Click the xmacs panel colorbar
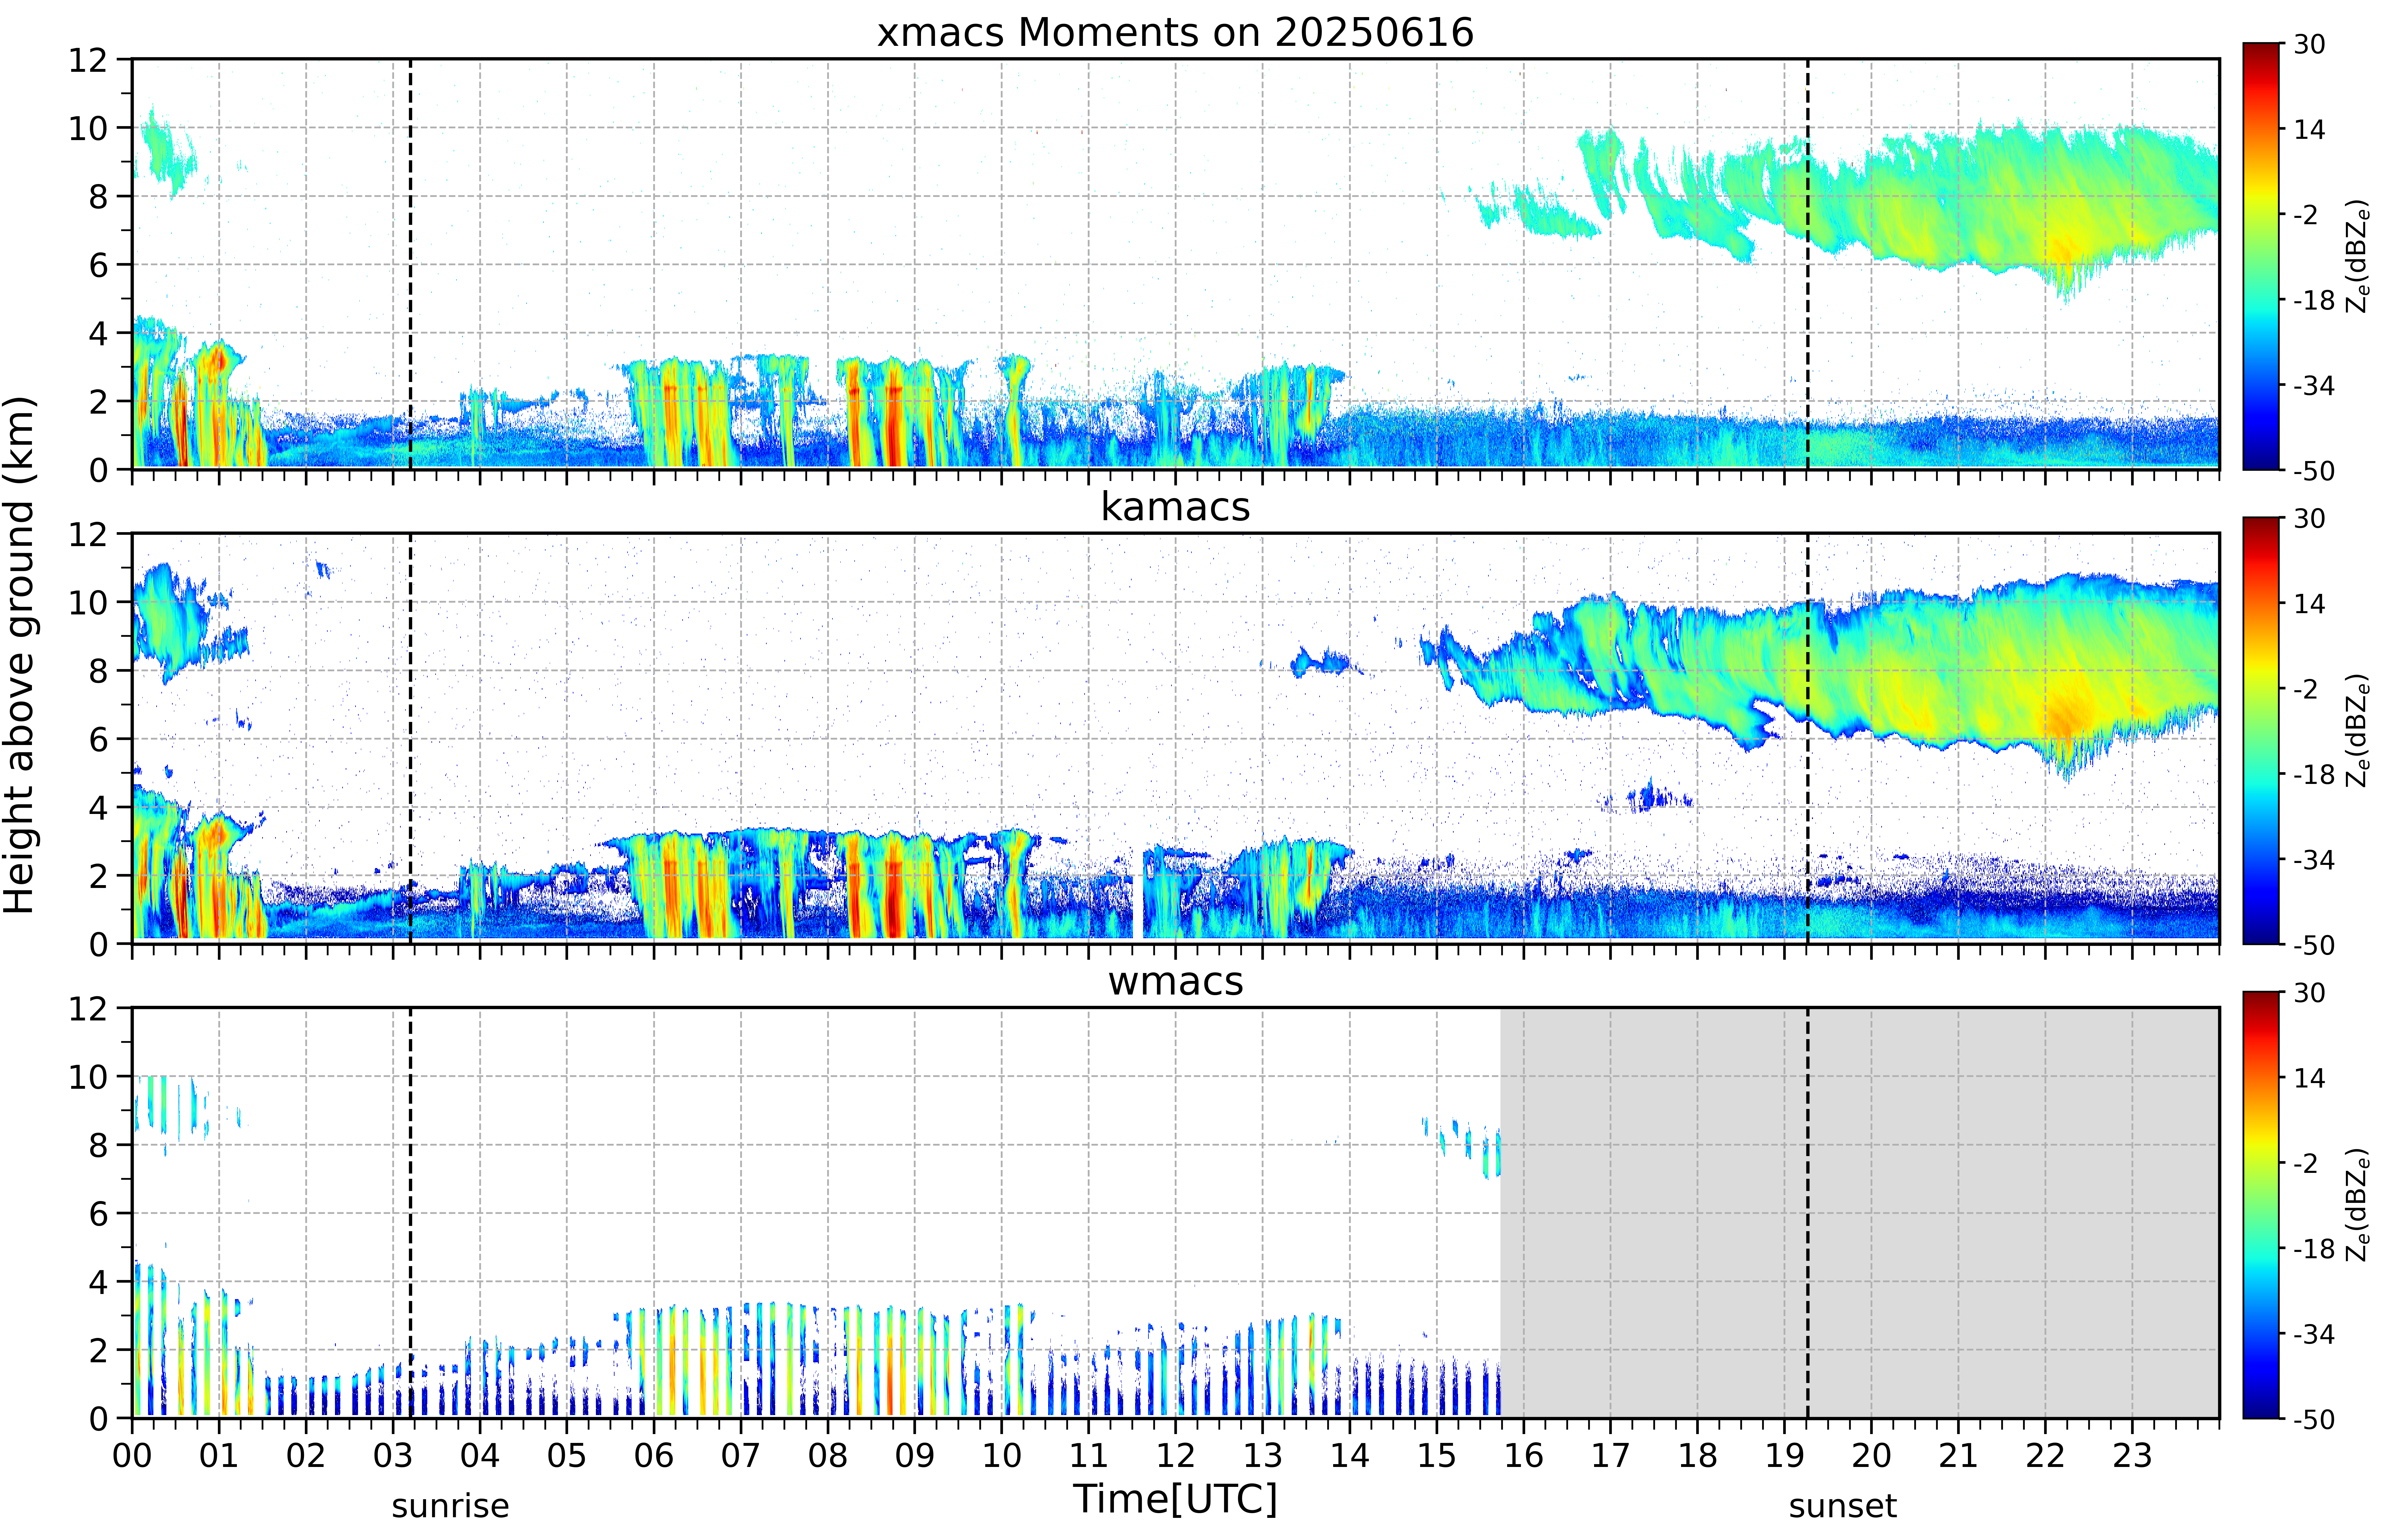Viewport: 2387px width, 1540px height. pos(2261,256)
